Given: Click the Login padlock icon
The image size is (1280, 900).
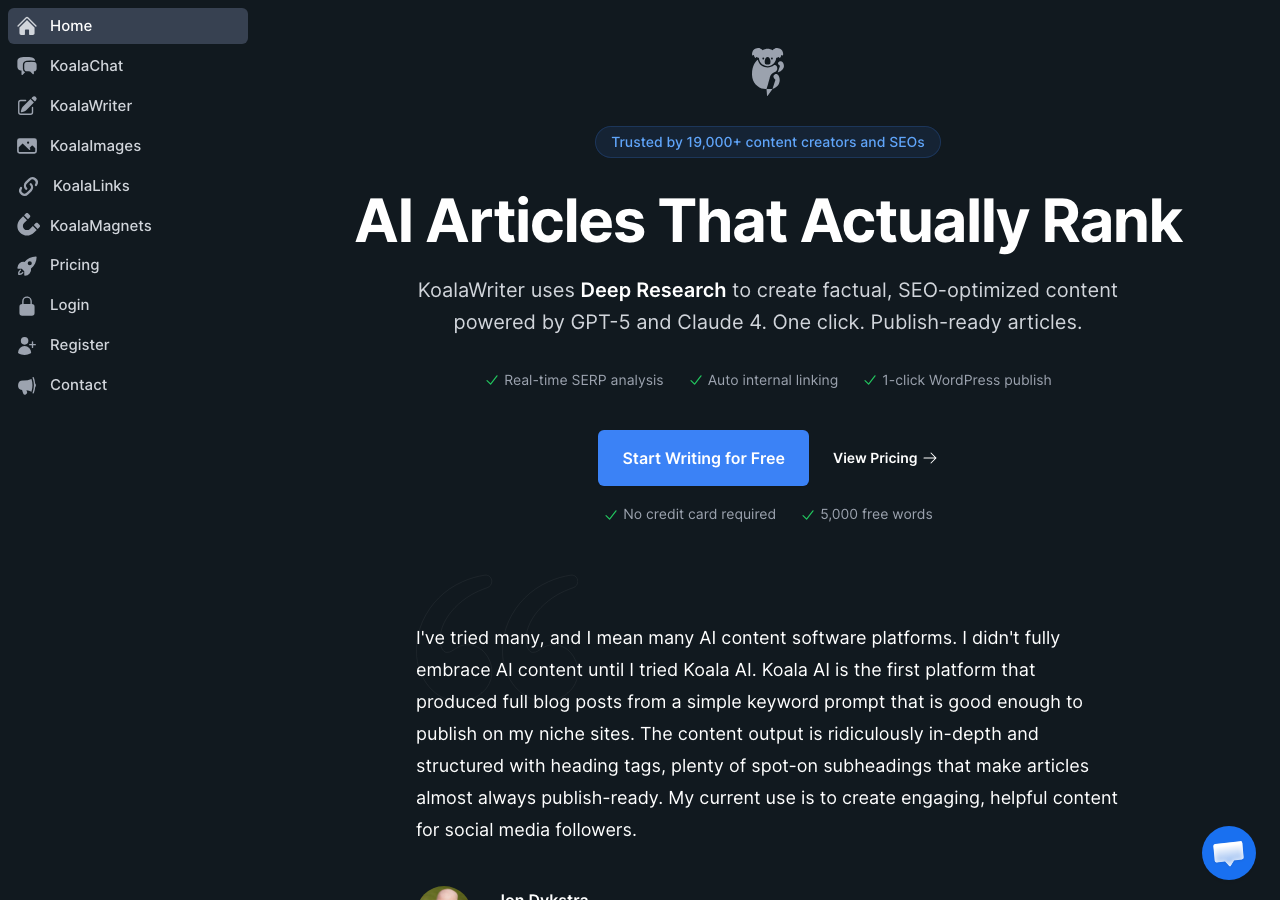Looking at the screenshot, I should click(x=27, y=305).
